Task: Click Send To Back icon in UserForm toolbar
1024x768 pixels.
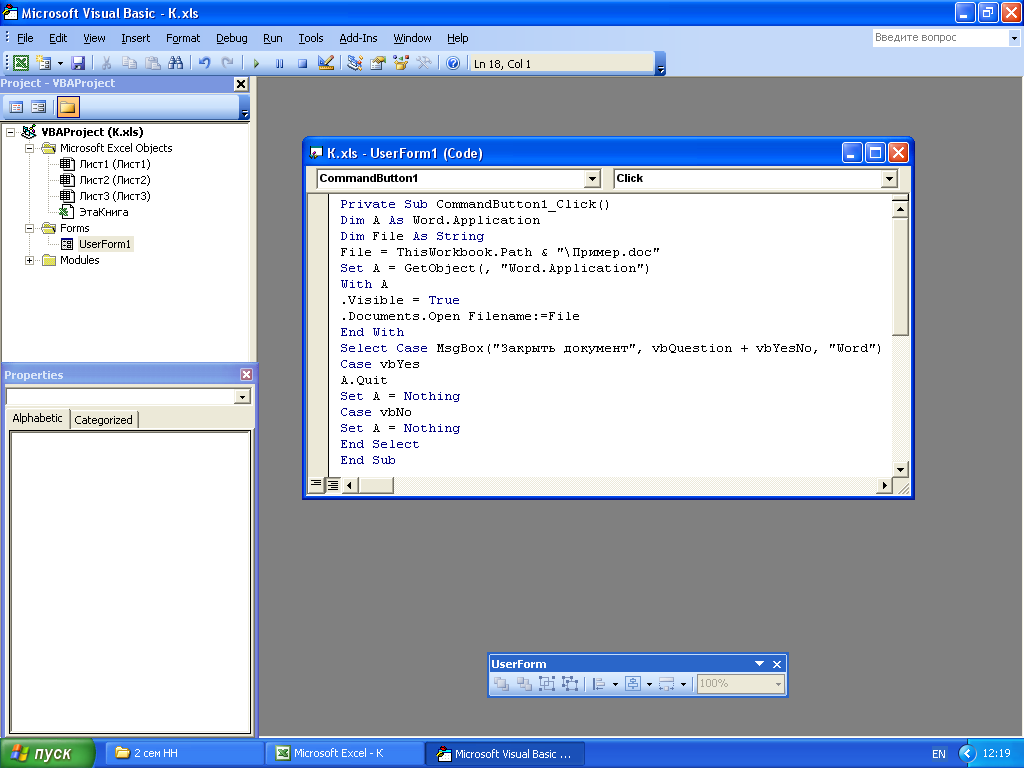Action: coord(524,684)
